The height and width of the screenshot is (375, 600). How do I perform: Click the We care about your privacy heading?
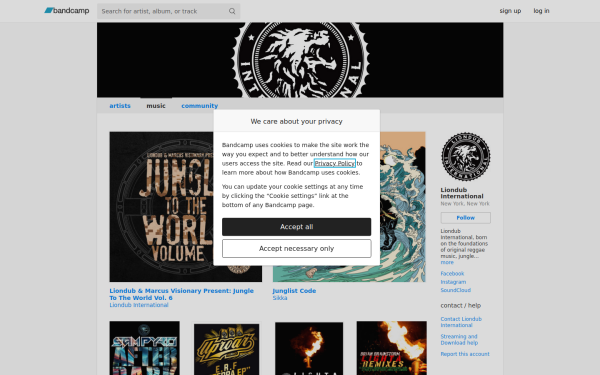point(297,121)
